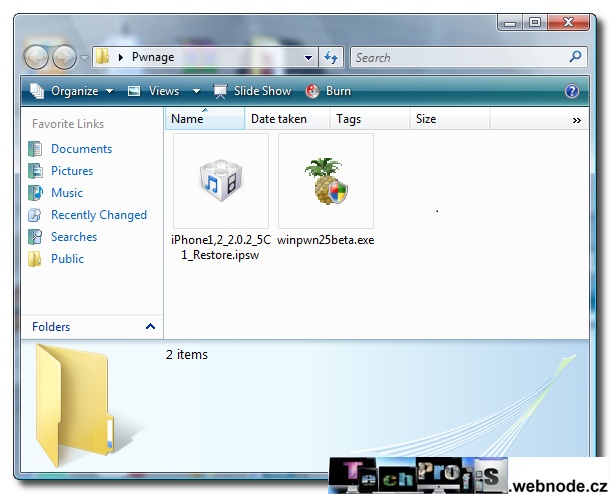This screenshot has height=494, width=611.
Task: Click the Music sidebar icon
Action: tap(35, 192)
